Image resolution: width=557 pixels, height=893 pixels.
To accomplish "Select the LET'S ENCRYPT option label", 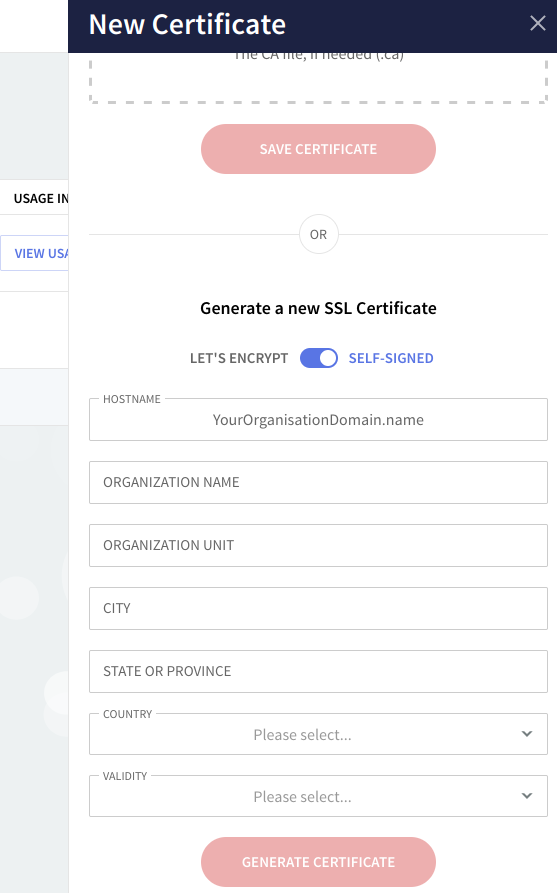I will click(239, 358).
